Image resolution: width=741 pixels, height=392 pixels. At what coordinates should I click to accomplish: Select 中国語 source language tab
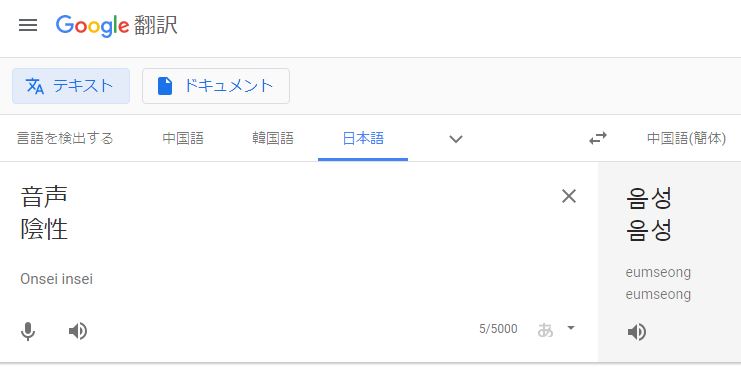(183, 139)
